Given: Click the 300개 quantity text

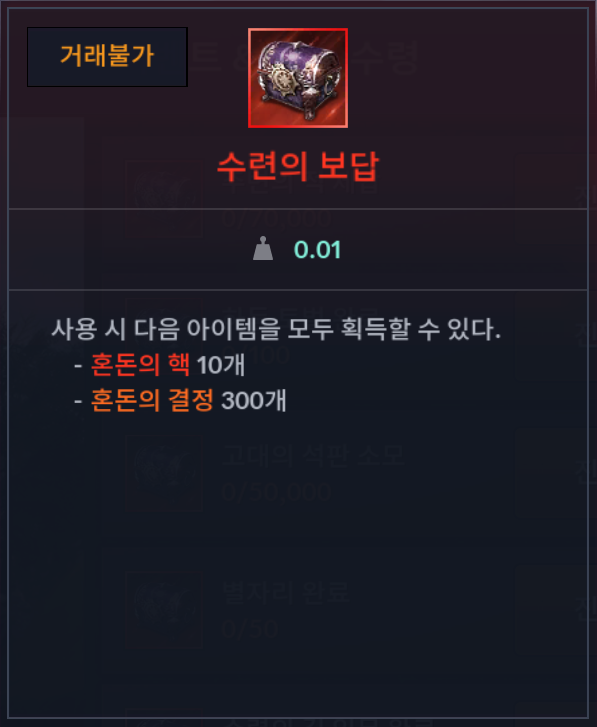Looking at the screenshot, I should [x=254, y=400].
